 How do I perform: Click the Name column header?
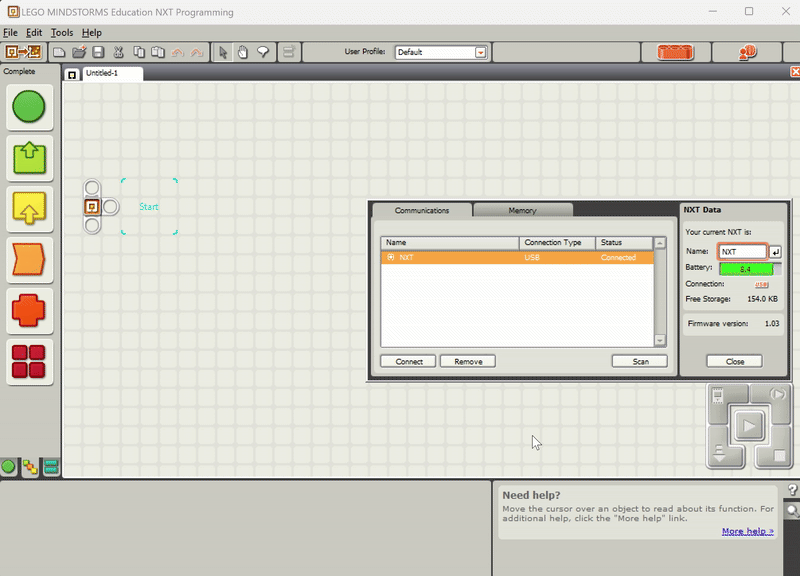pyautogui.click(x=450, y=242)
